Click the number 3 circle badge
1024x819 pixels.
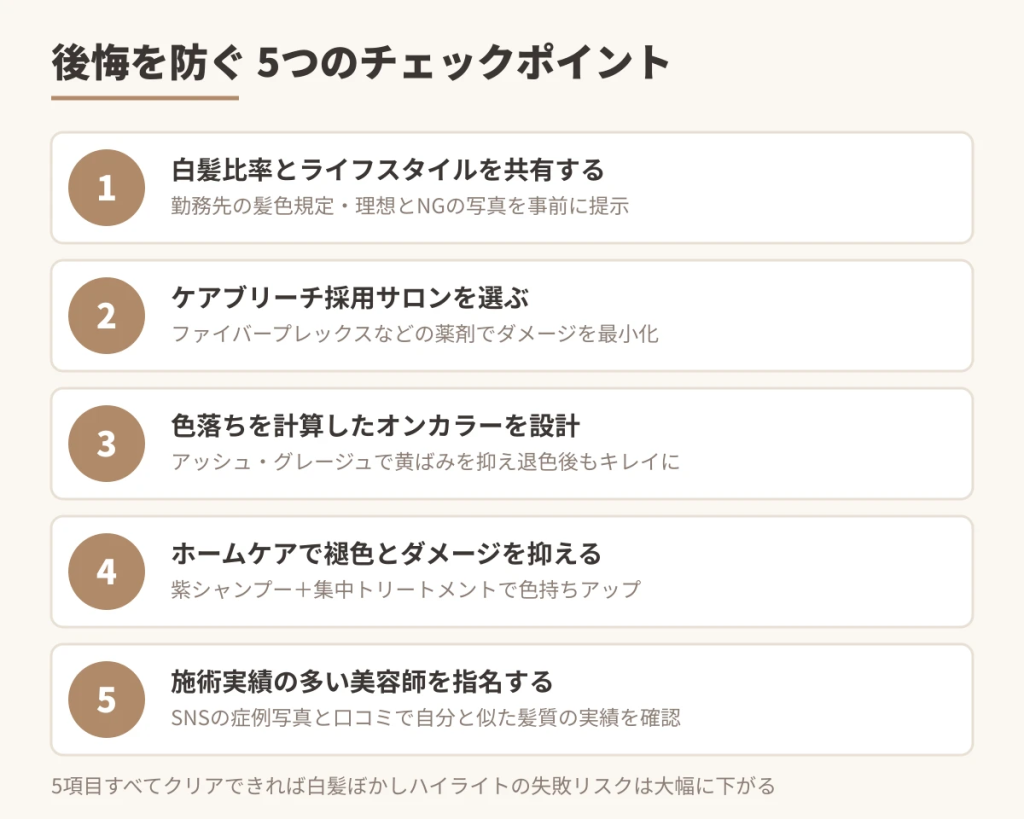pos(106,444)
